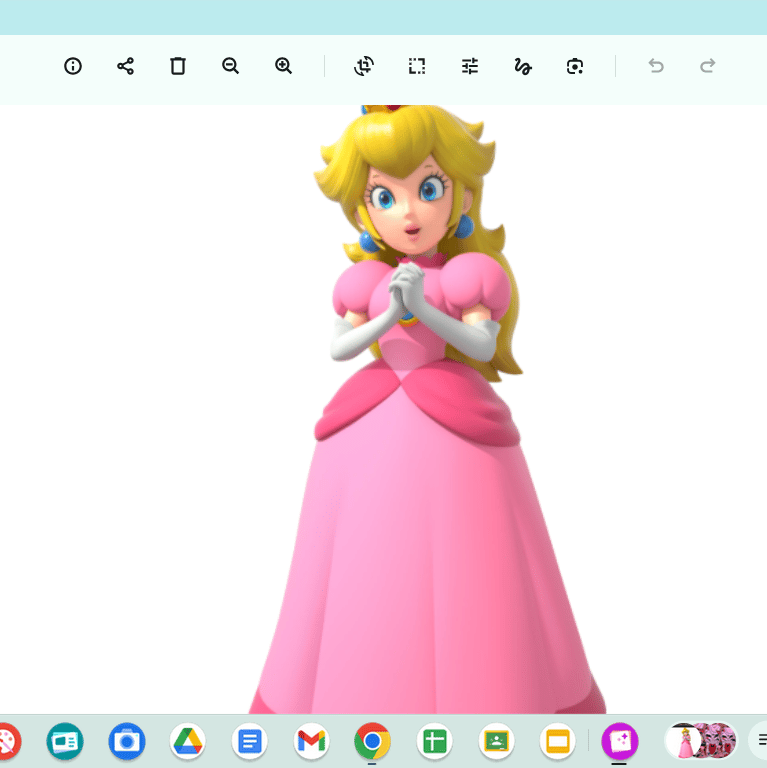The image size is (767, 768).
Task: Open Google Drive from the shelf
Action: [188, 742]
